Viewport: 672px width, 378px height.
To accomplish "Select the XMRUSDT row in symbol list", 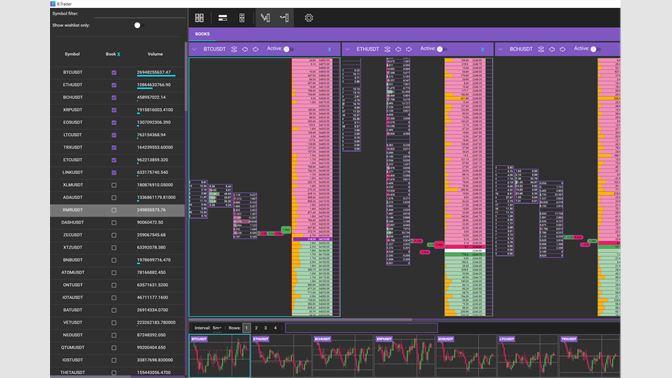I will tap(117, 210).
